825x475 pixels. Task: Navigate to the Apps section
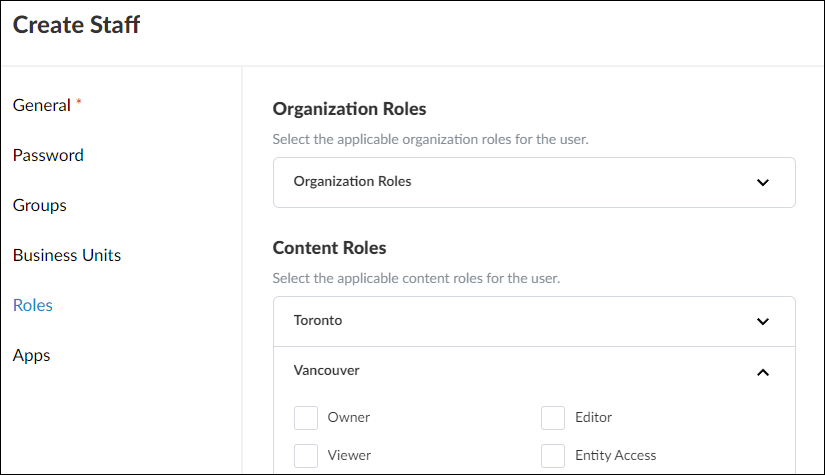[31, 356]
